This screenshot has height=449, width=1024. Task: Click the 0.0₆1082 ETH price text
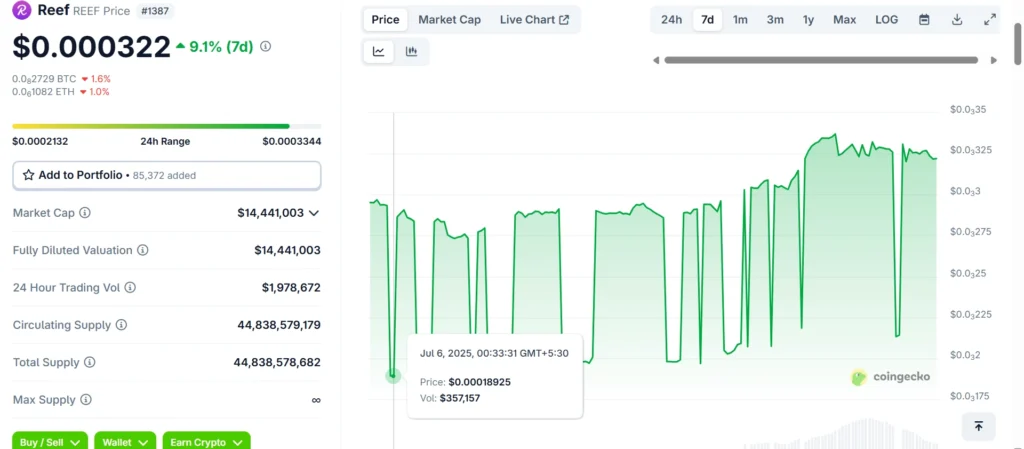[44, 91]
